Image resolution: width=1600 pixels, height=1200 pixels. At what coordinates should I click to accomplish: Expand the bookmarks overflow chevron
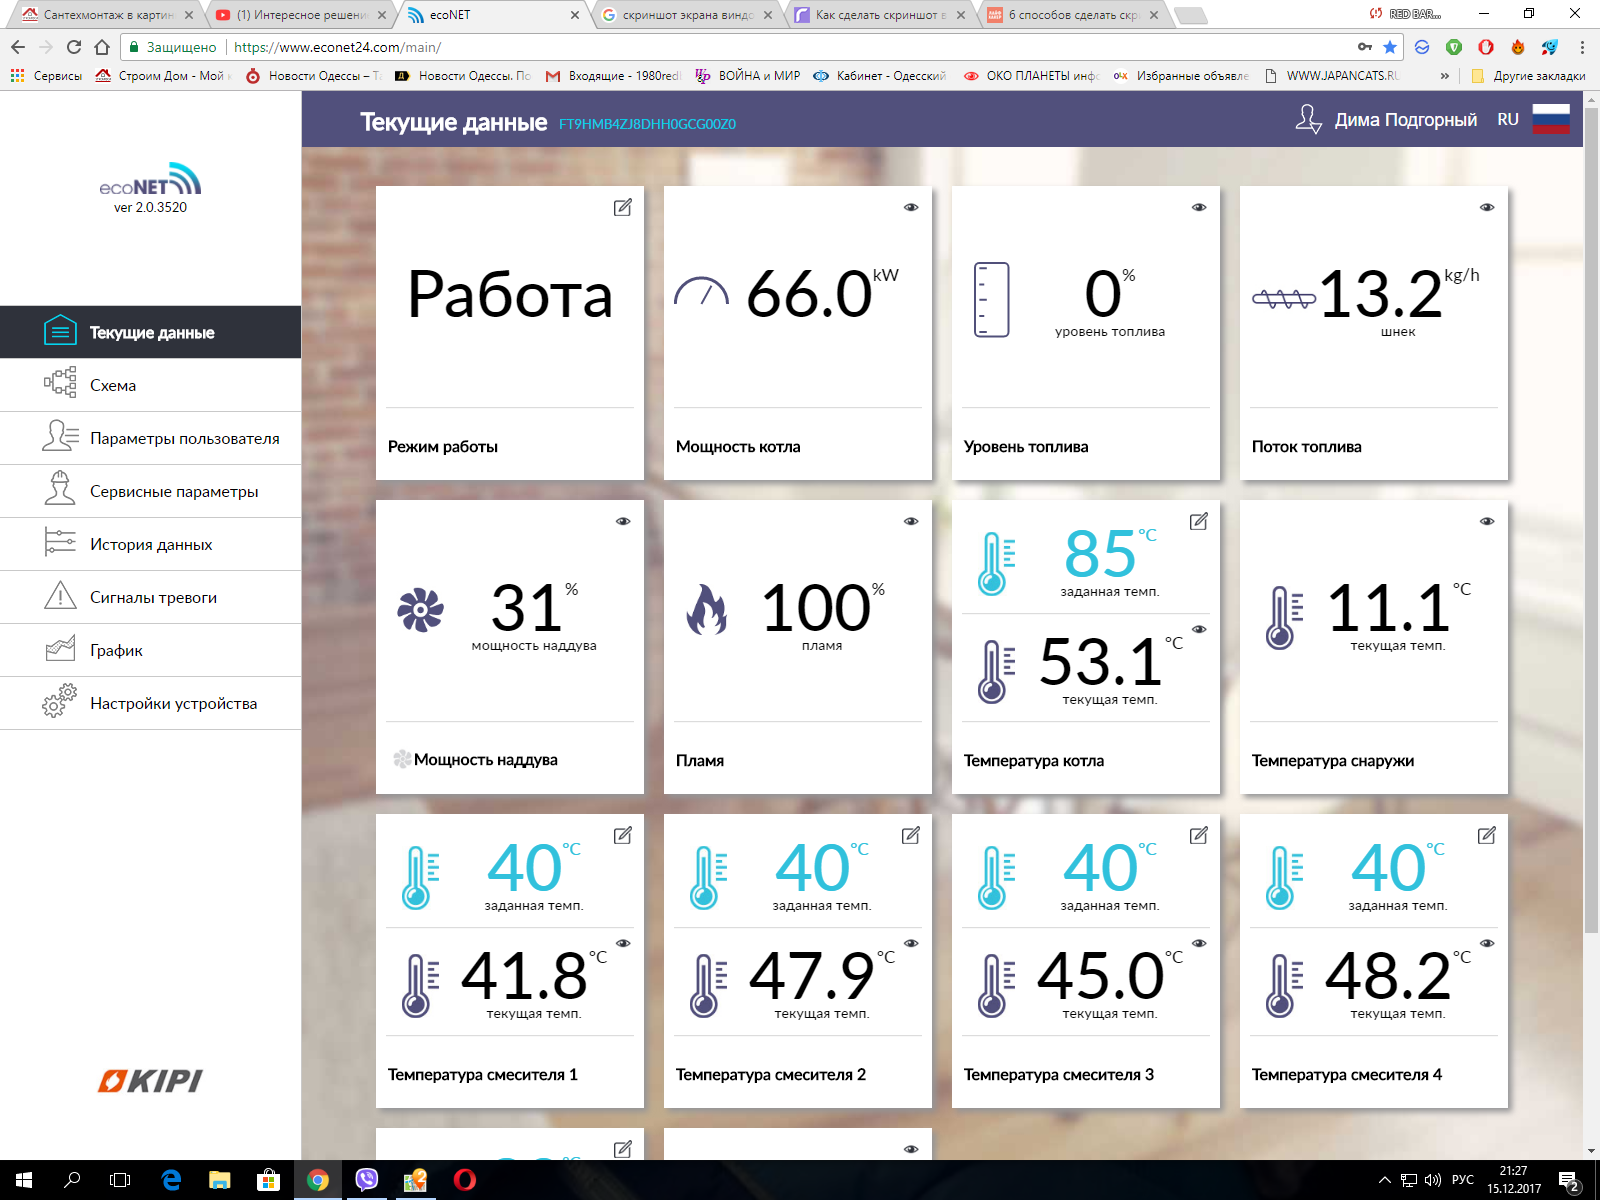1444,76
